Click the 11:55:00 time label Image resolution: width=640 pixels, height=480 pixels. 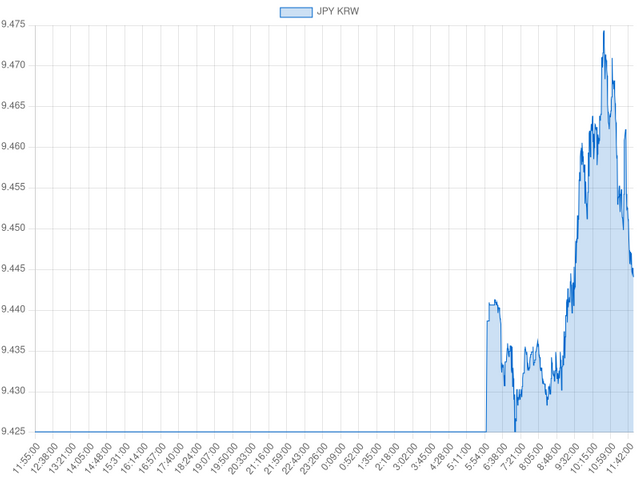(26, 459)
